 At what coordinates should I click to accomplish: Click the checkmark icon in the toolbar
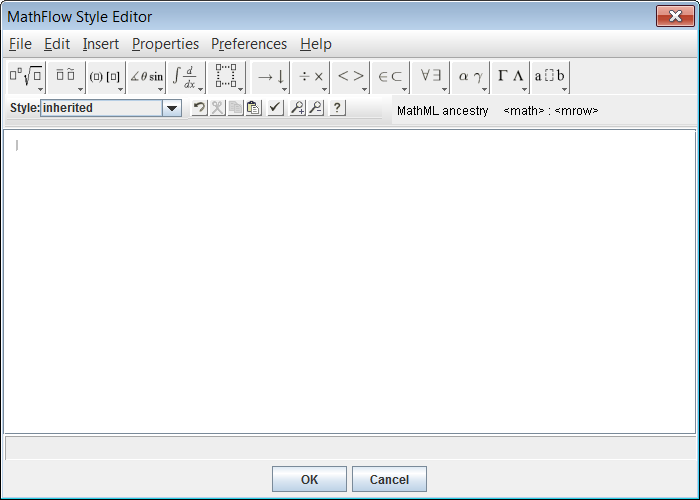275,108
